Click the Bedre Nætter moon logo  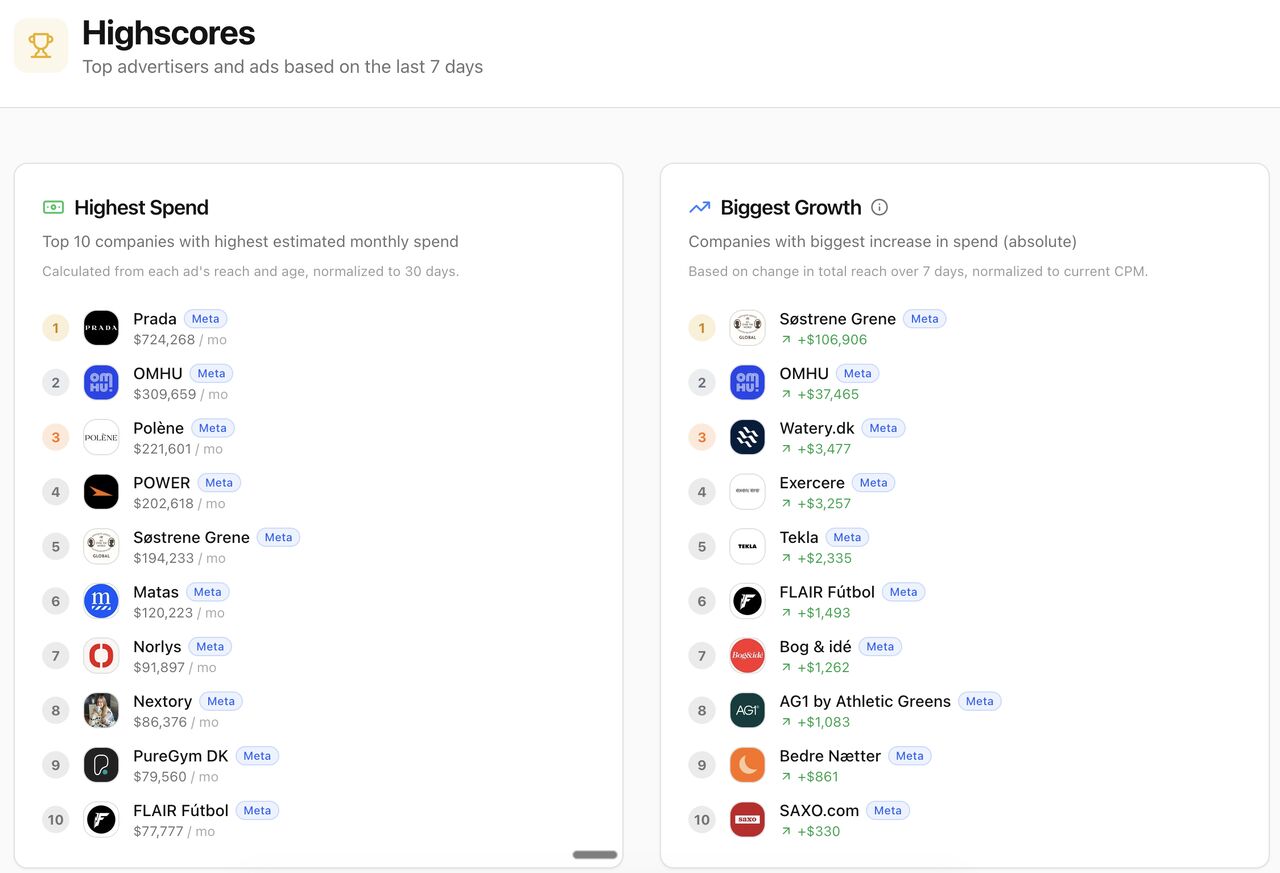point(747,765)
